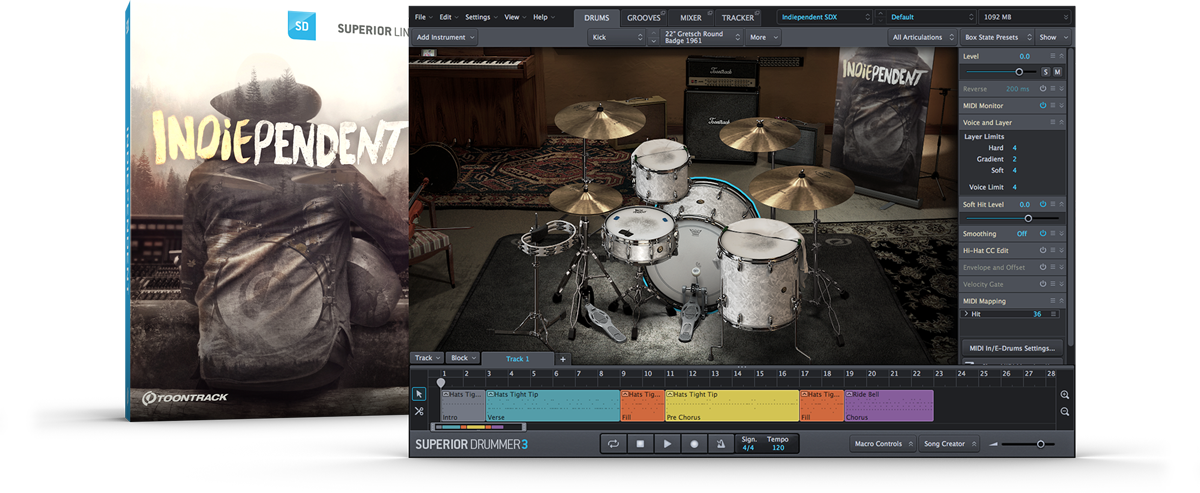Viewport: 1200px width, 493px height.
Task: Select the scissors cut tool
Action: pyautogui.click(x=419, y=411)
